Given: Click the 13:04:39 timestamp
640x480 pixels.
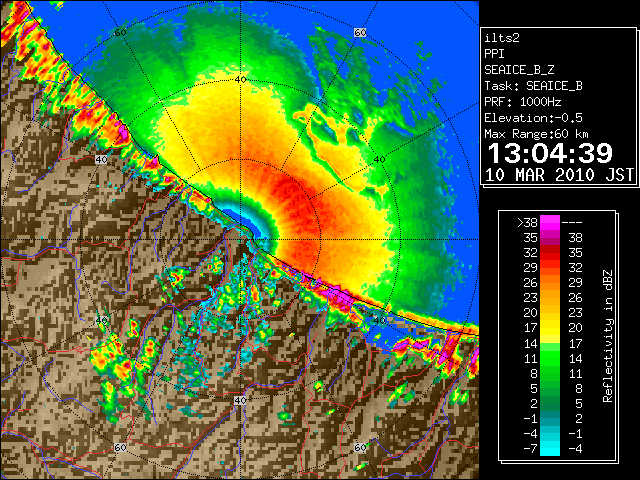Looking at the screenshot, I should (550, 153).
